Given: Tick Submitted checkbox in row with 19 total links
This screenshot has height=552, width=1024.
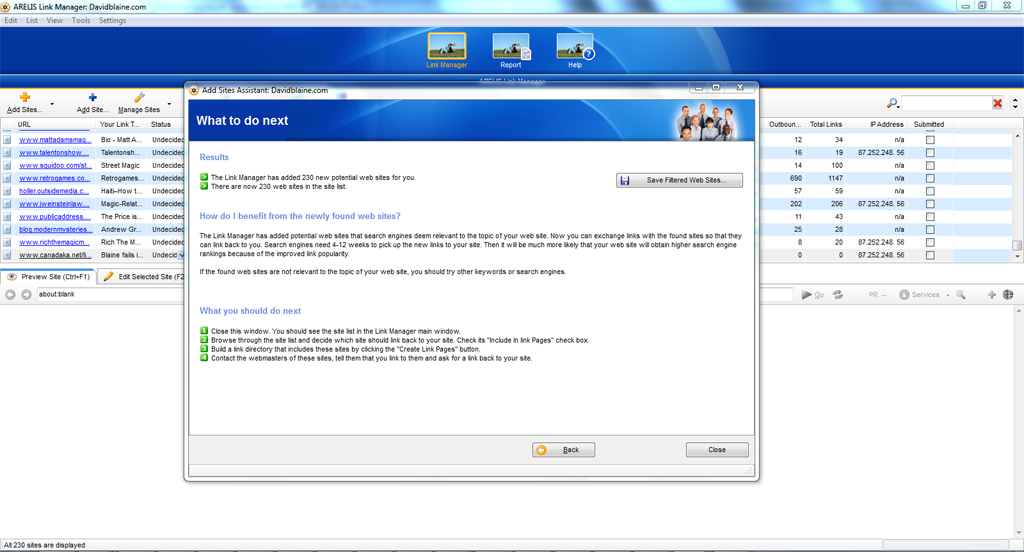Looking at the screenshot, I should coord(930,152).
